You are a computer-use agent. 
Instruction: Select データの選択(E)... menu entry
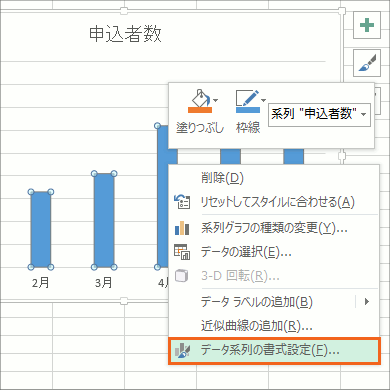274,252
